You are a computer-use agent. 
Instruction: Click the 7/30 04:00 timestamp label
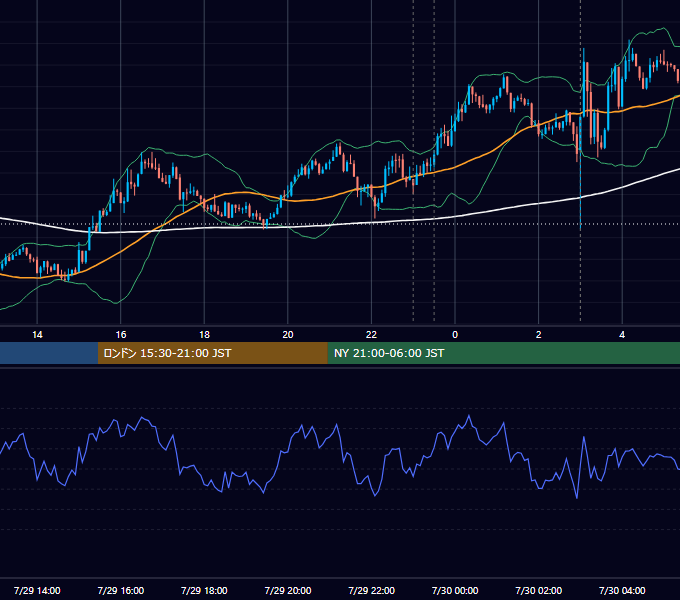622,590
